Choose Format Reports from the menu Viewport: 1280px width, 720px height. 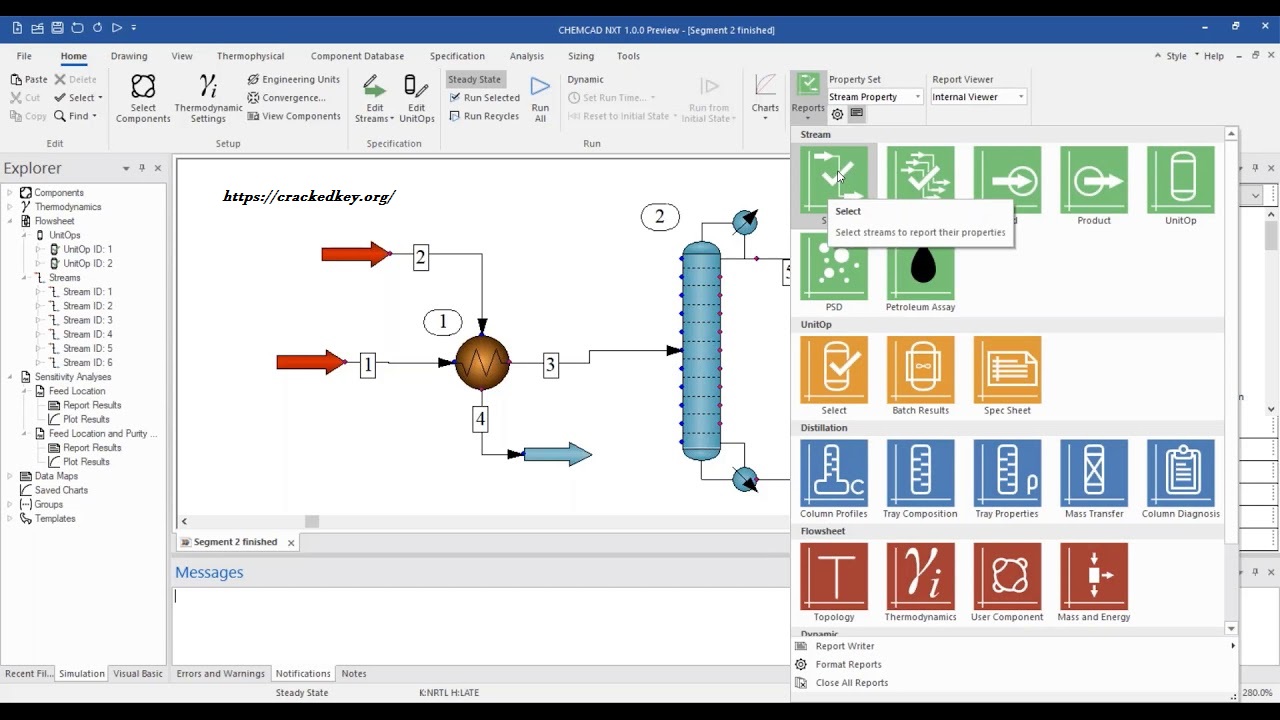(x=848, y=664)
